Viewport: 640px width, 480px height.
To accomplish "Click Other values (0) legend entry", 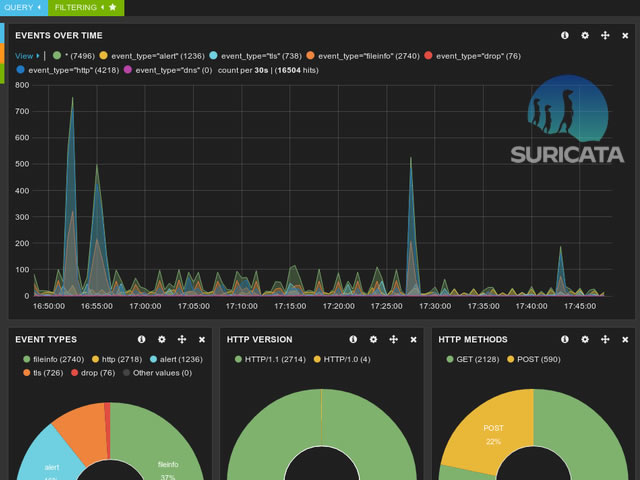I will coord(158,373).
